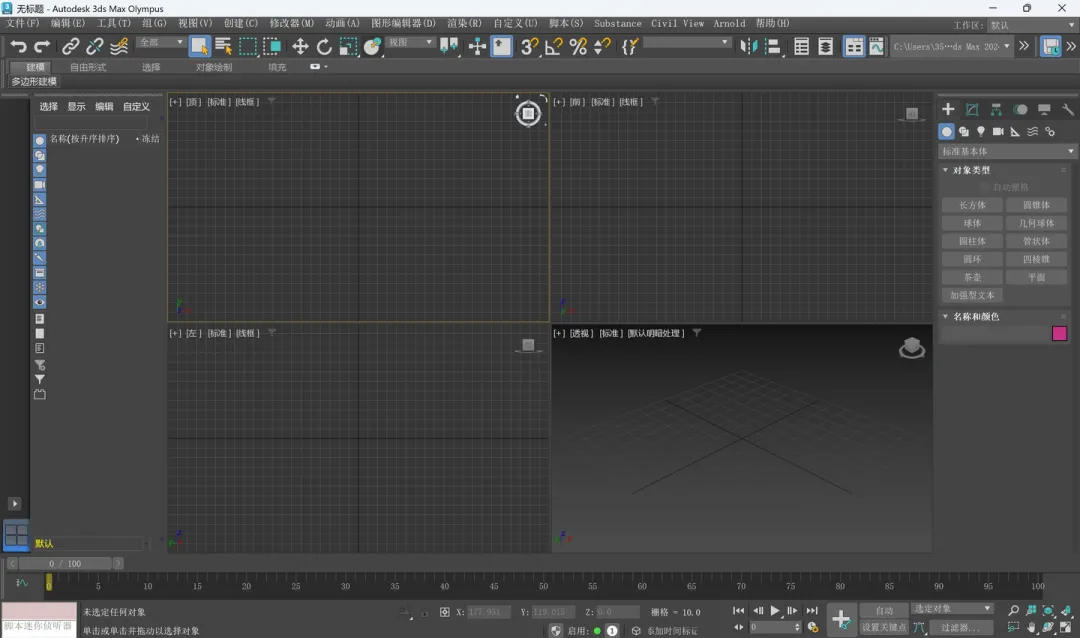
Task: Switch to Cameras category in Create panel
Action: (998, 132)
